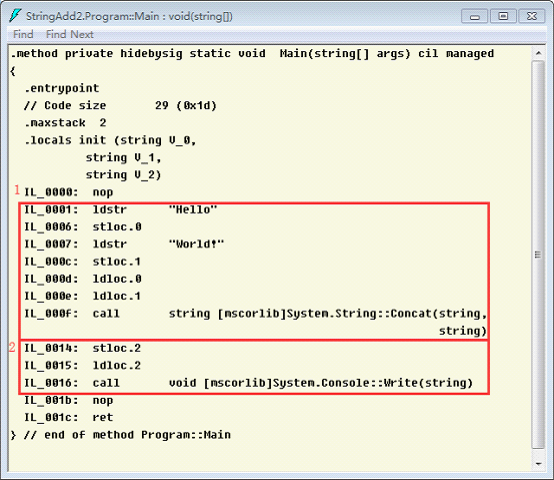The height and width of the screenshot is (480, 554).
Task: Click the Console::Write call line
Action: pos(248,383)
